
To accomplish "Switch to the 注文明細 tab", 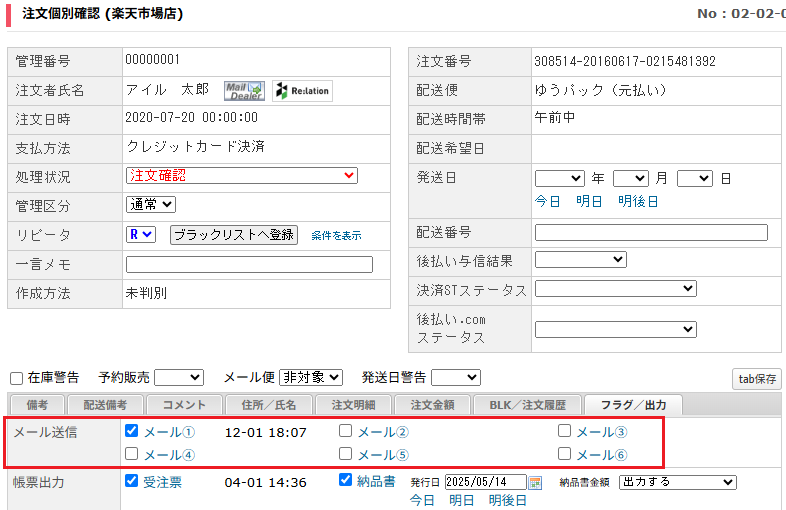I will pos(353,405).
